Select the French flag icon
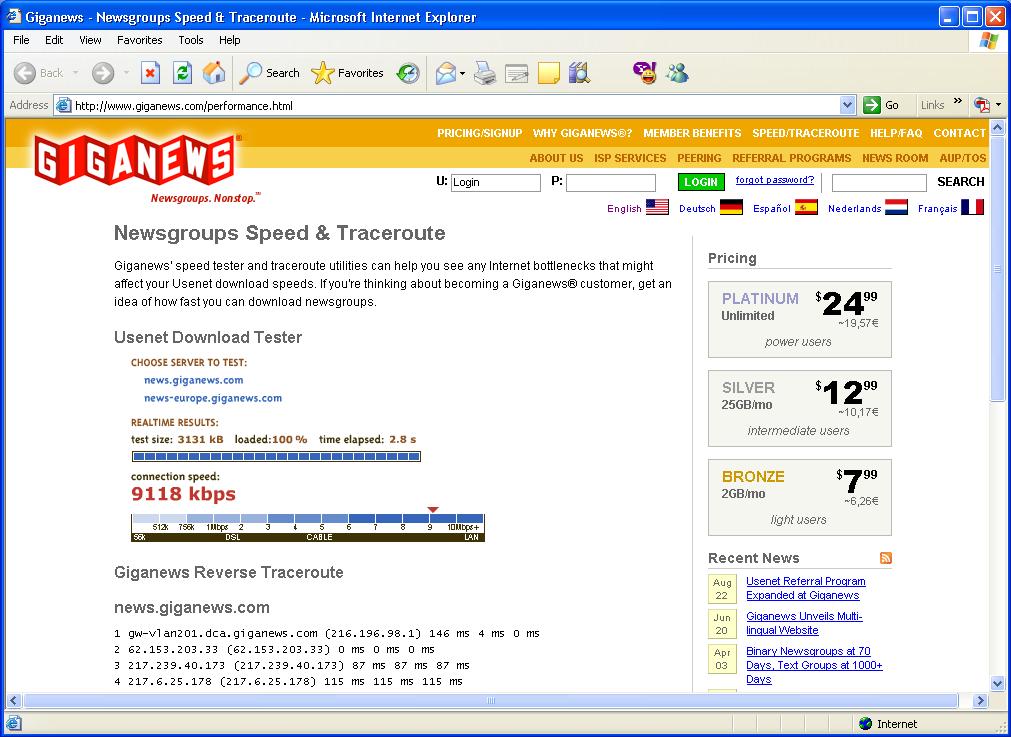Image resolution: width=1011 pixels, height=737 pixels. tap(972, 207)
